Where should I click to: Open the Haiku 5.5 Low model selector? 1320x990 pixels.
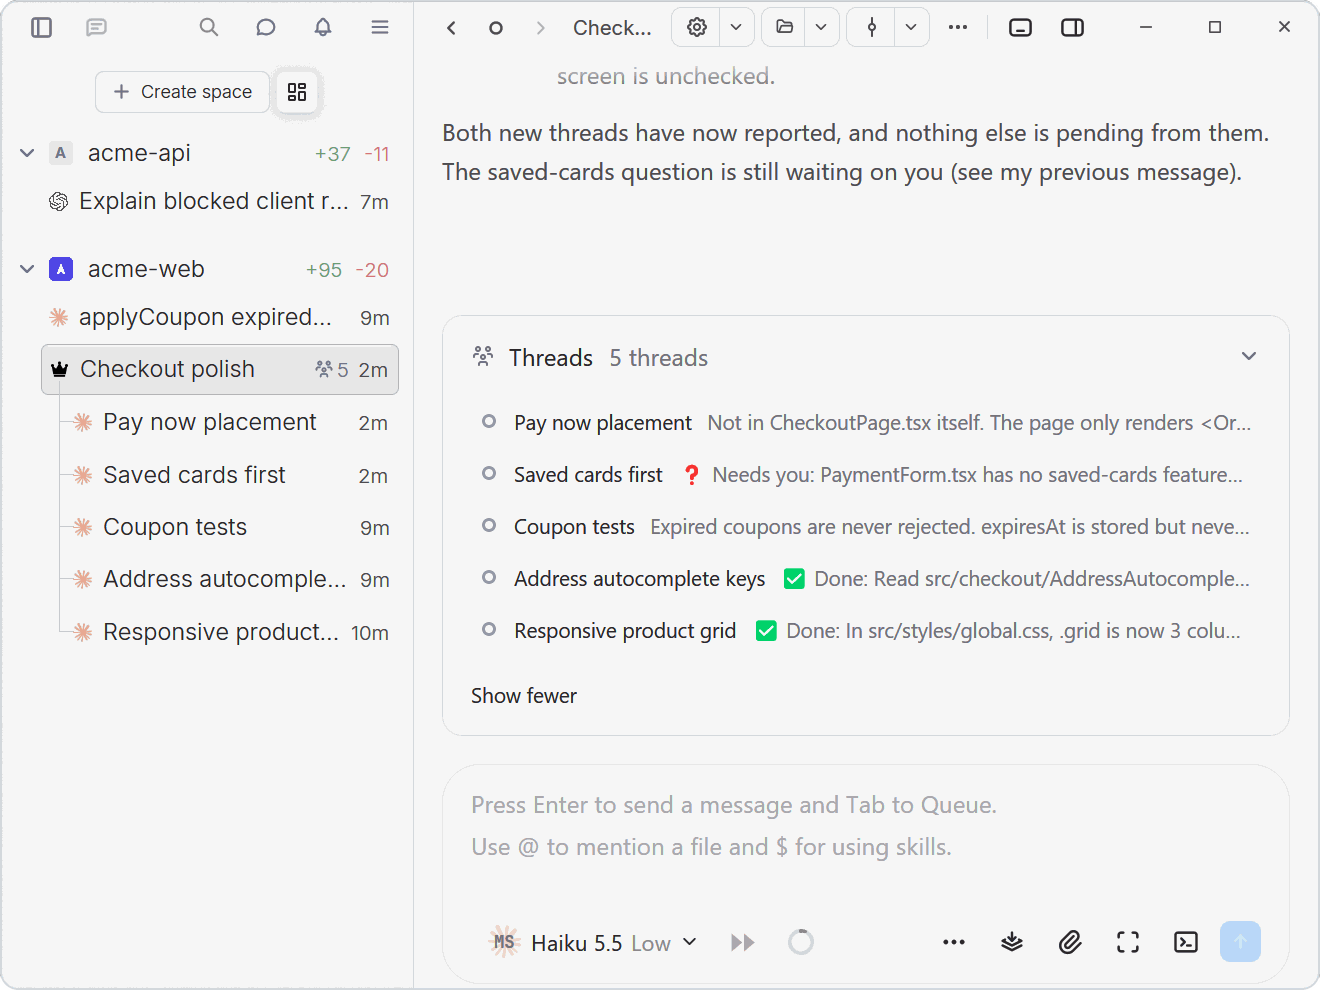[595, 943]
